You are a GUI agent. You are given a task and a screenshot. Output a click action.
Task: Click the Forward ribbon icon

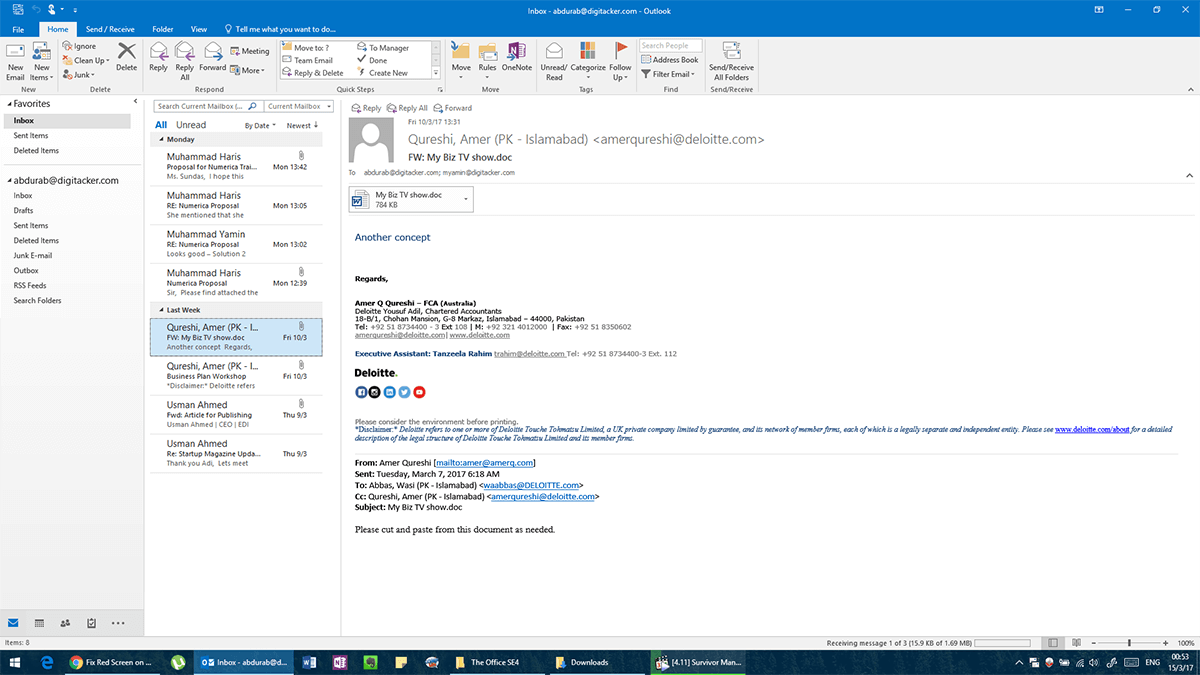pos(213,57)
